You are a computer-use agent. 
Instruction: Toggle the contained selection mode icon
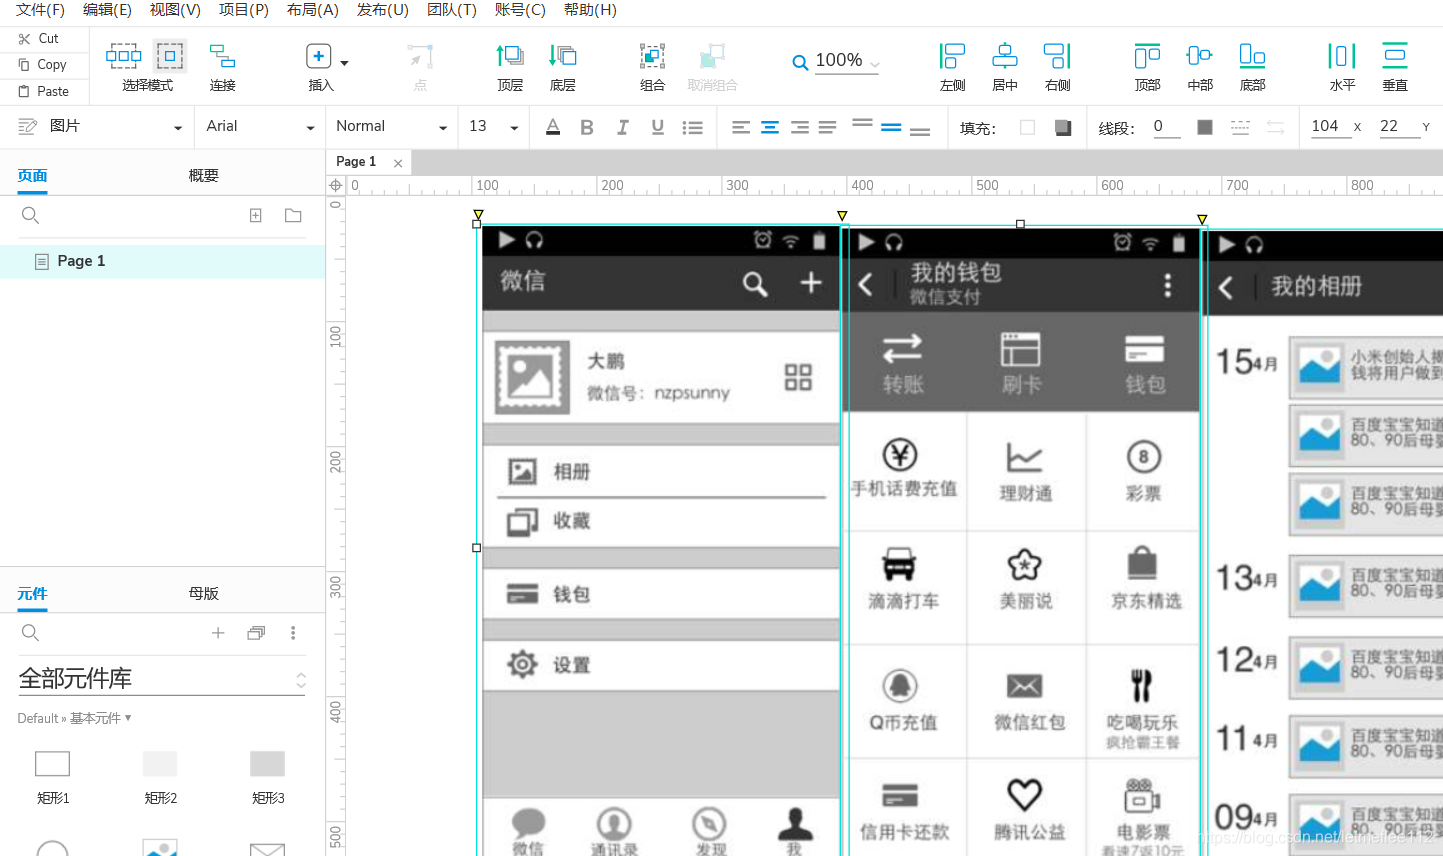point(170,55)
